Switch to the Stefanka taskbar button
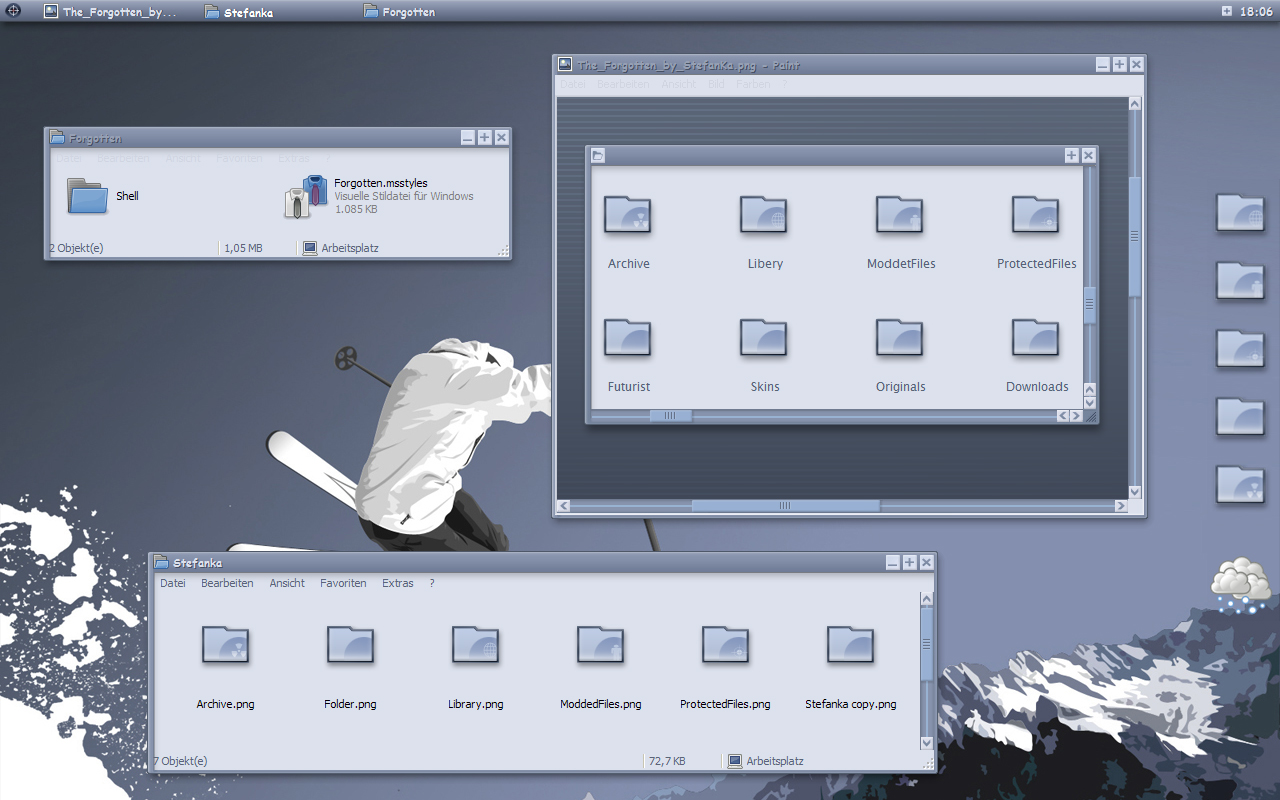Screen dimensions: 1280x800 point(239,12)
